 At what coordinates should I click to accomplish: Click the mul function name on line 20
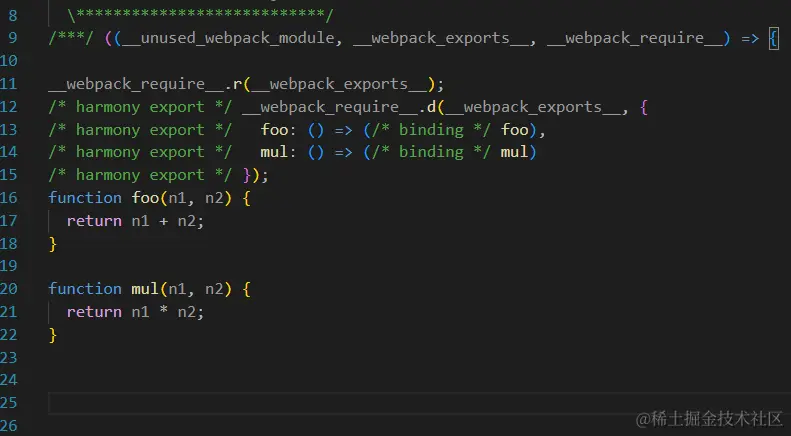coord(145,289)
